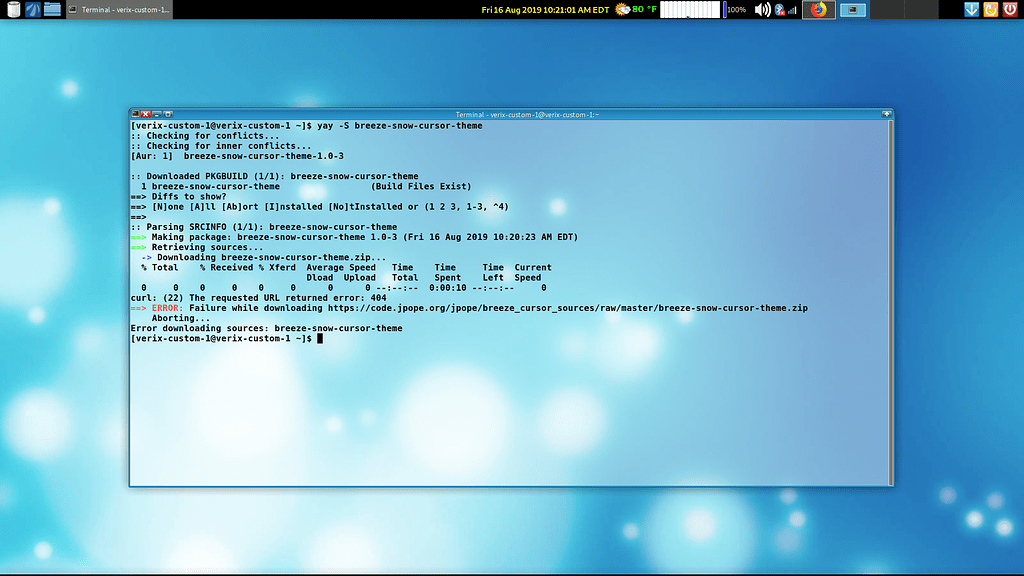This screenshot has height=576, width=1024.
Task: Open the file manager folder icon
Action: tap(52, 8)
